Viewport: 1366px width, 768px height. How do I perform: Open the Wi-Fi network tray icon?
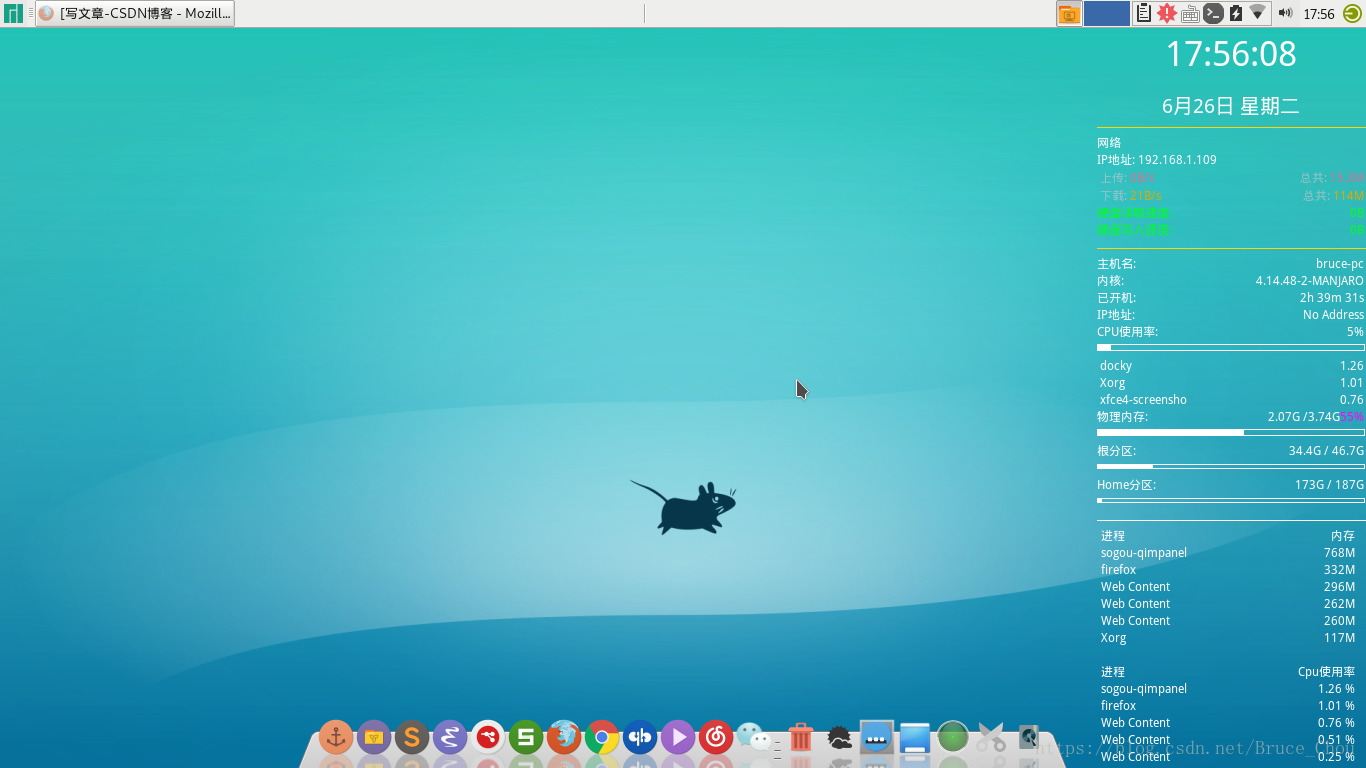click(x=1258, y=13)
